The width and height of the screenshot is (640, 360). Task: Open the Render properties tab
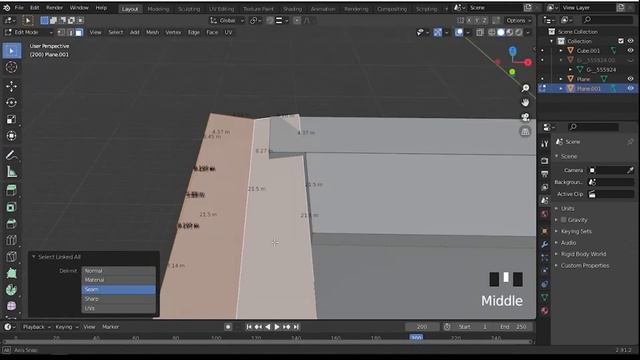544,161
